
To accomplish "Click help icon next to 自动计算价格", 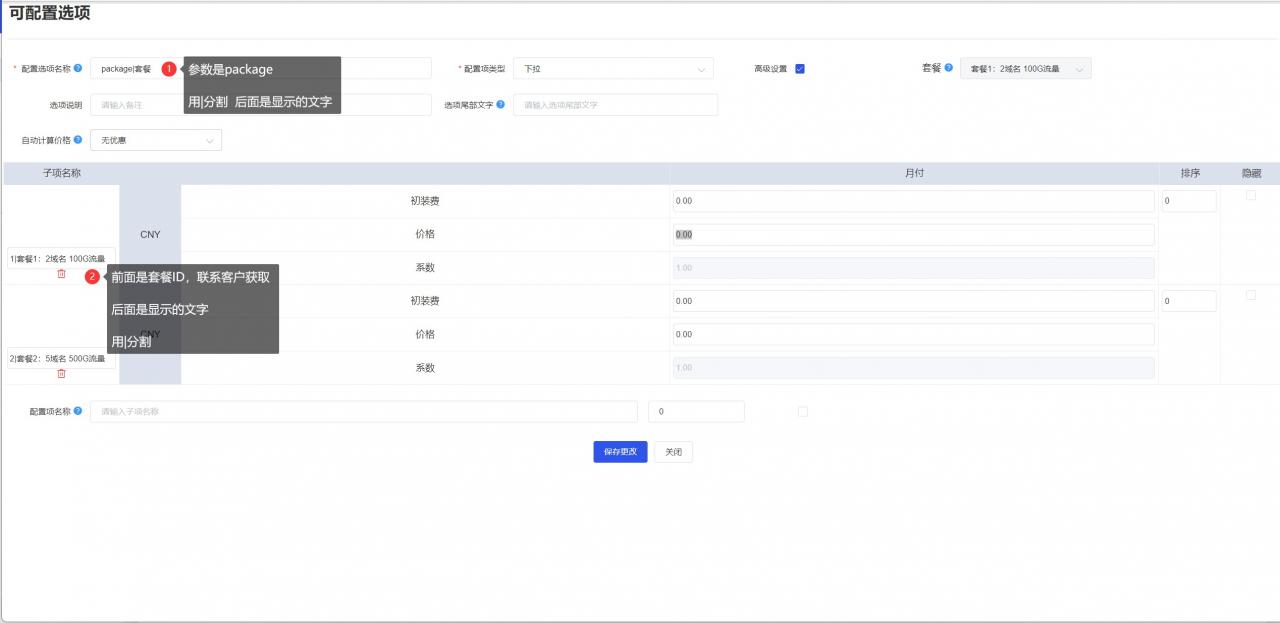I will click(x=78, y=140).
